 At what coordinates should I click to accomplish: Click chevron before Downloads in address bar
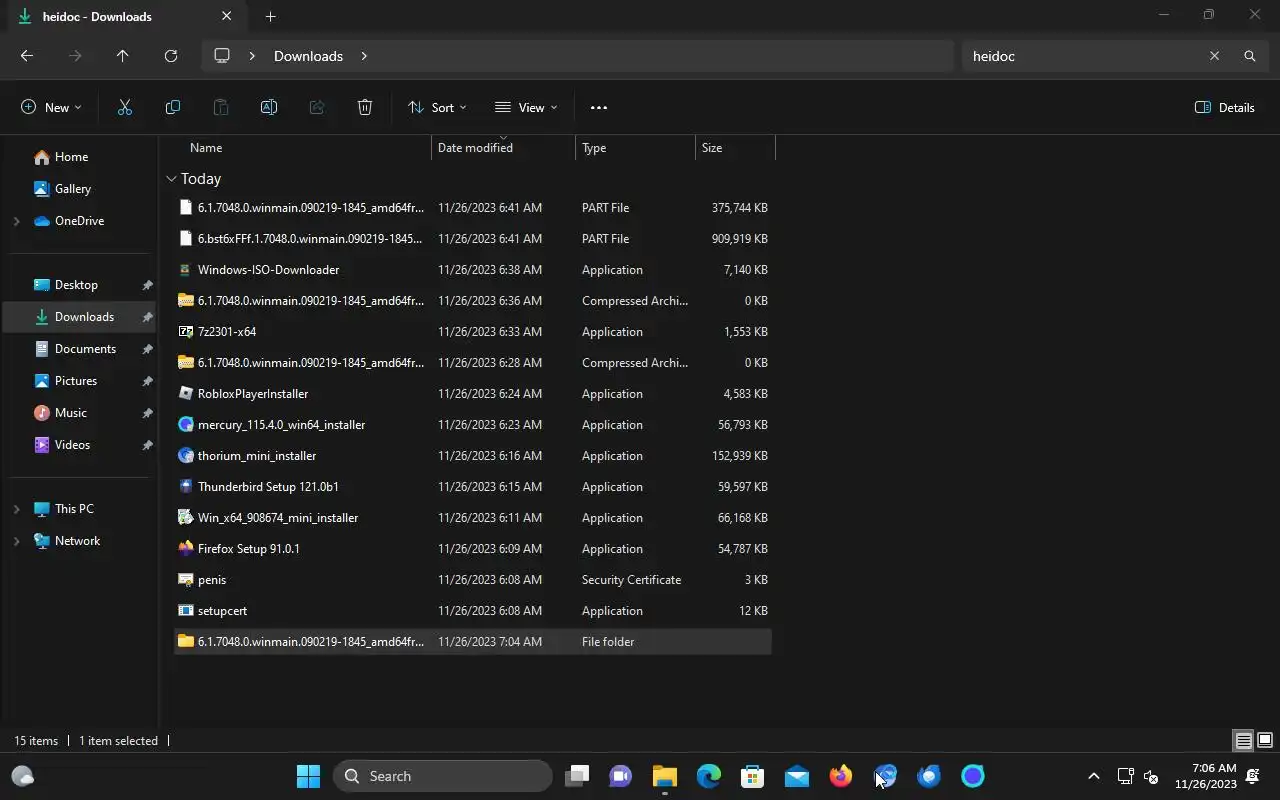coord(252,56)
